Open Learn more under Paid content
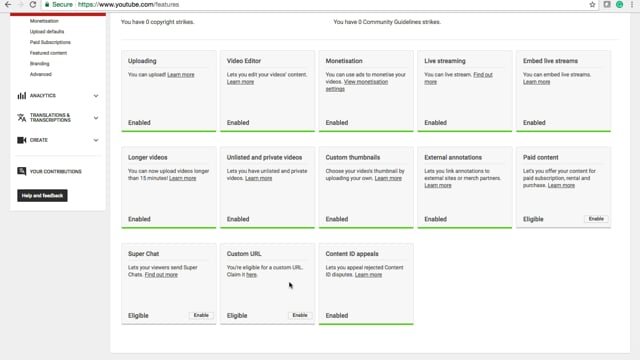640x360 pixels. point(561,185)
